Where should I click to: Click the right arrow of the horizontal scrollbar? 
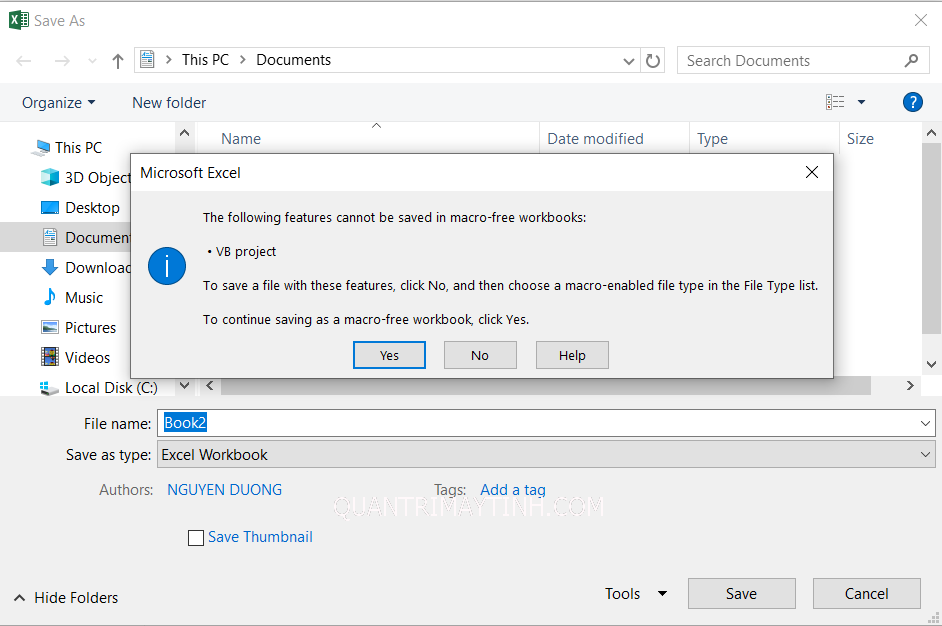click(x=910, y=386)
